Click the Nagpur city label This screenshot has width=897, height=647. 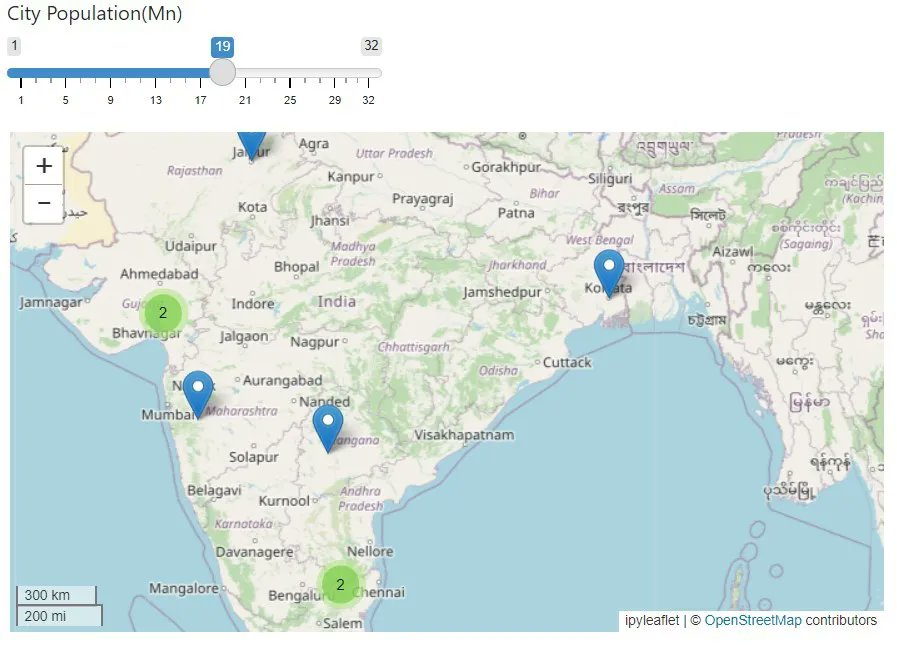tap(315, 342)
